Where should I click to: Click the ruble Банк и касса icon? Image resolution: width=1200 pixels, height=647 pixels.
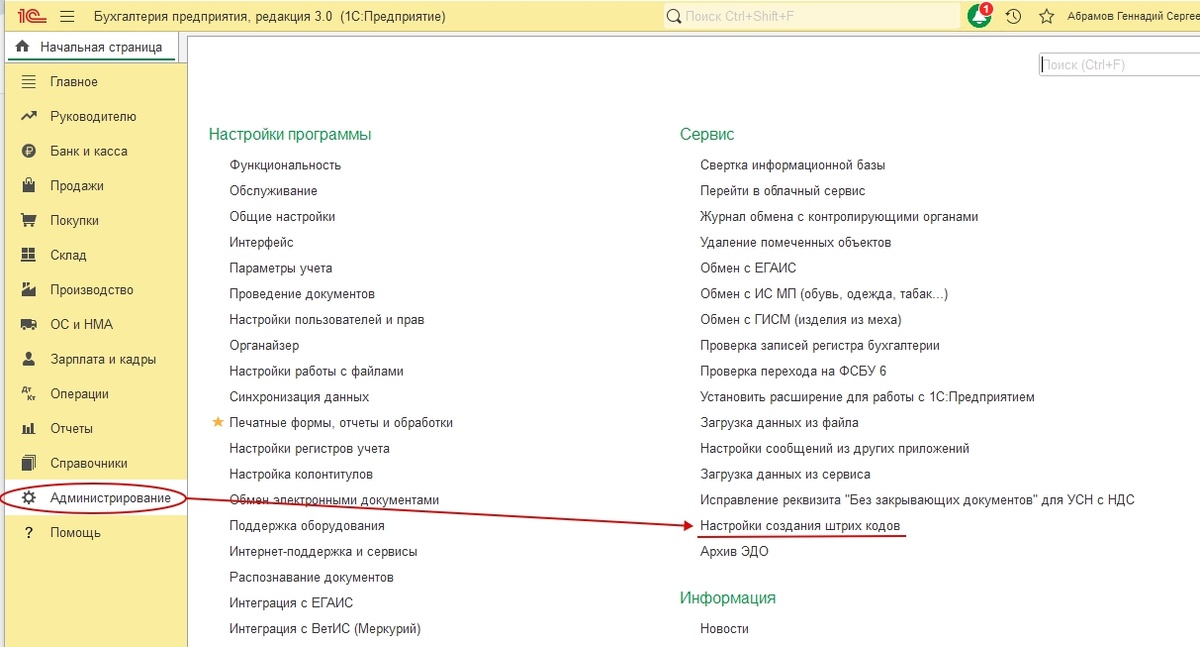[29, 151]
